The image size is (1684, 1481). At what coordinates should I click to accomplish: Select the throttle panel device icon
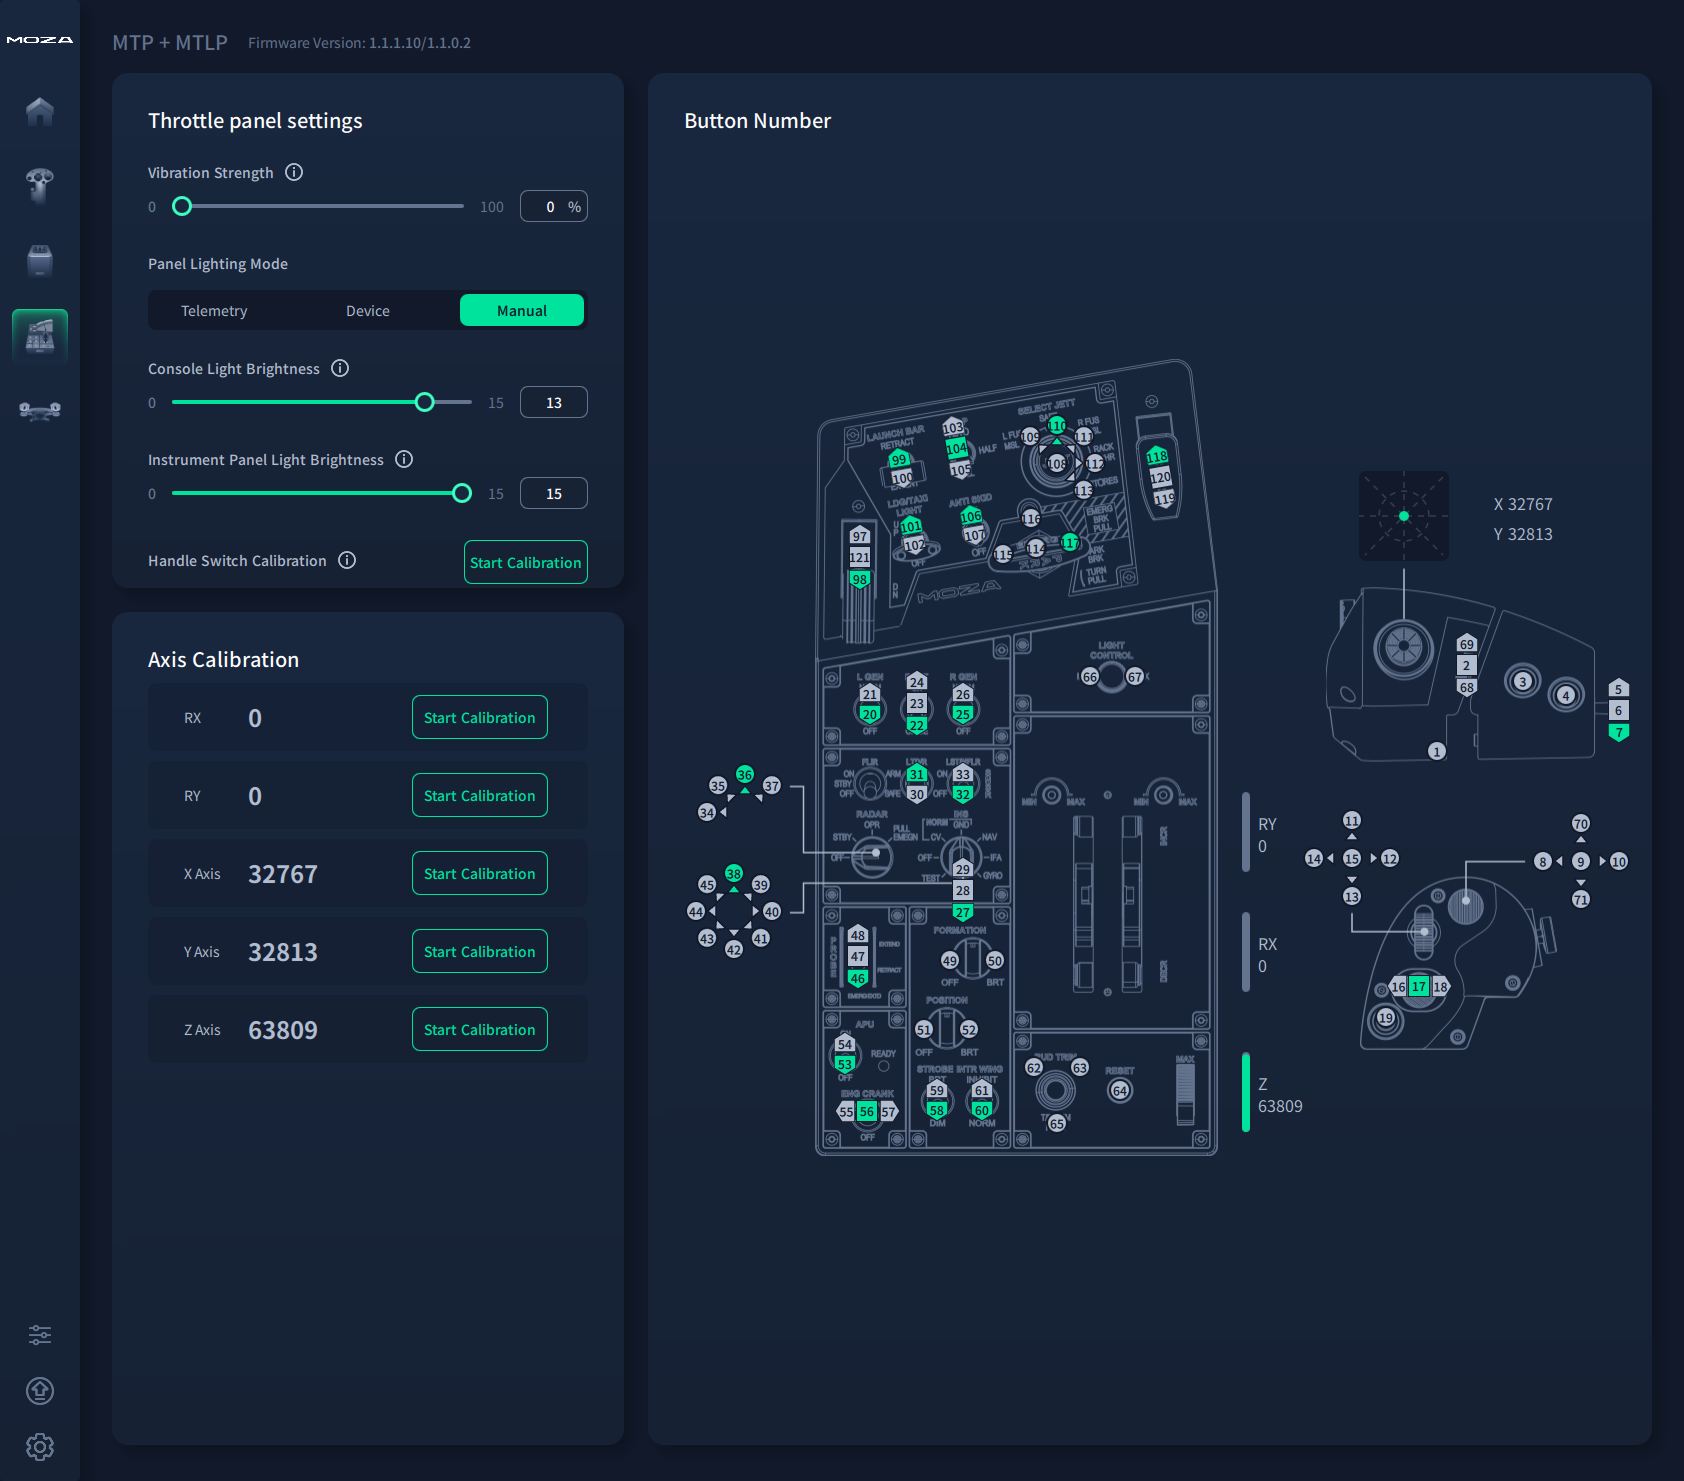(x=40, y=335)
